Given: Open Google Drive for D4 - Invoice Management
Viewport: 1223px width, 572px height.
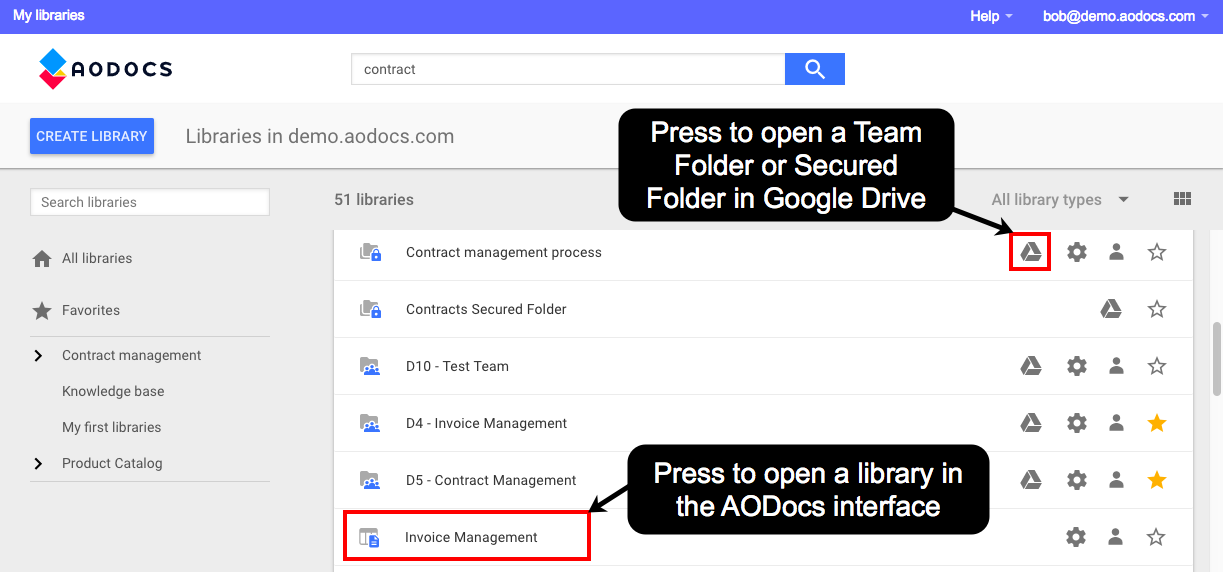Looking at the screenshot, I should (1031, 423).
